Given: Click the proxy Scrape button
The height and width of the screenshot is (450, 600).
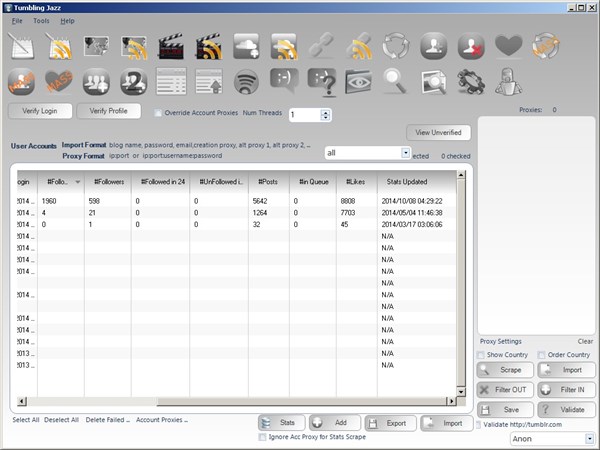Looking at the screenshot, I should click(x=505, y=370).
